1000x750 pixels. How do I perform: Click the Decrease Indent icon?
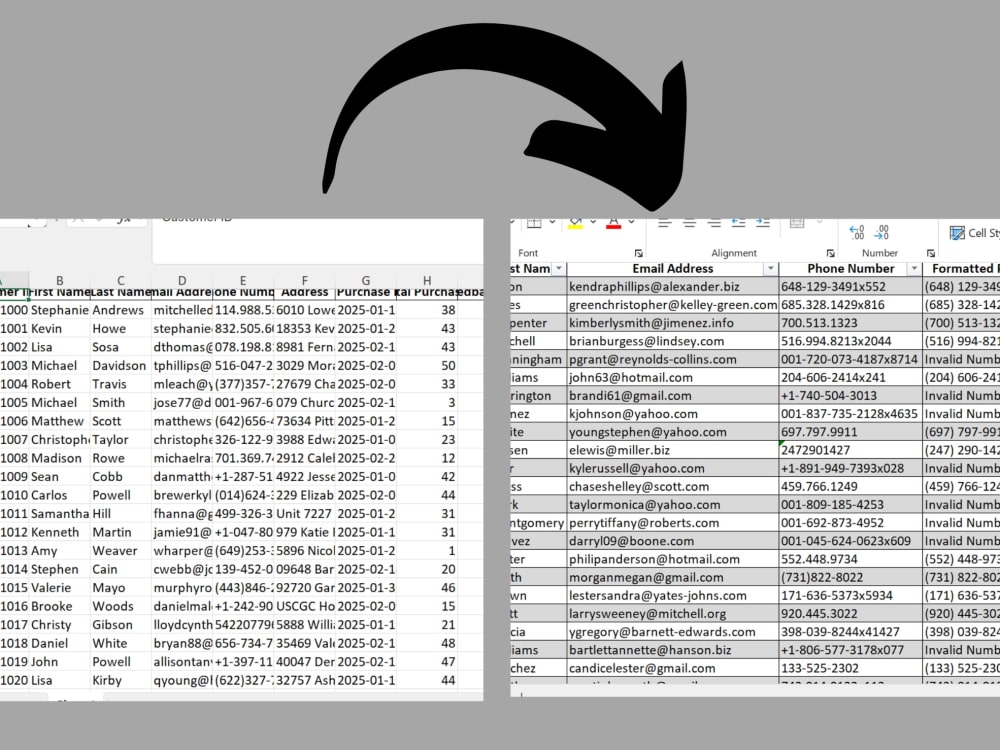click(739, 223)
